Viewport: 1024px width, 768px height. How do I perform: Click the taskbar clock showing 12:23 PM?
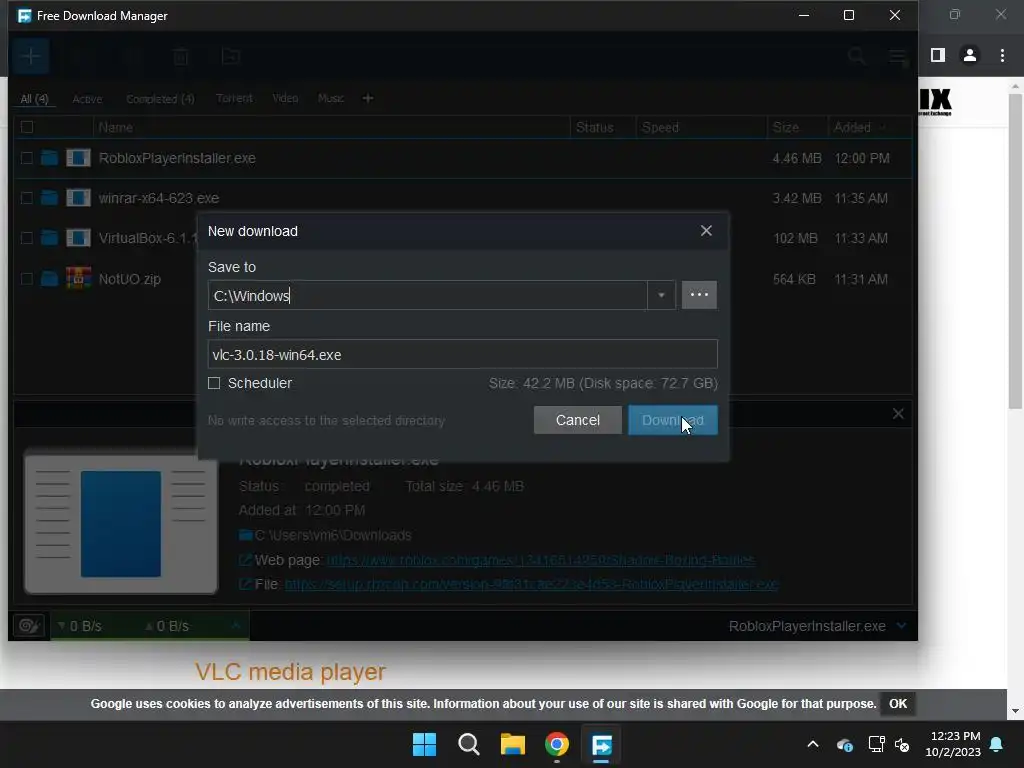click(953, 744)
